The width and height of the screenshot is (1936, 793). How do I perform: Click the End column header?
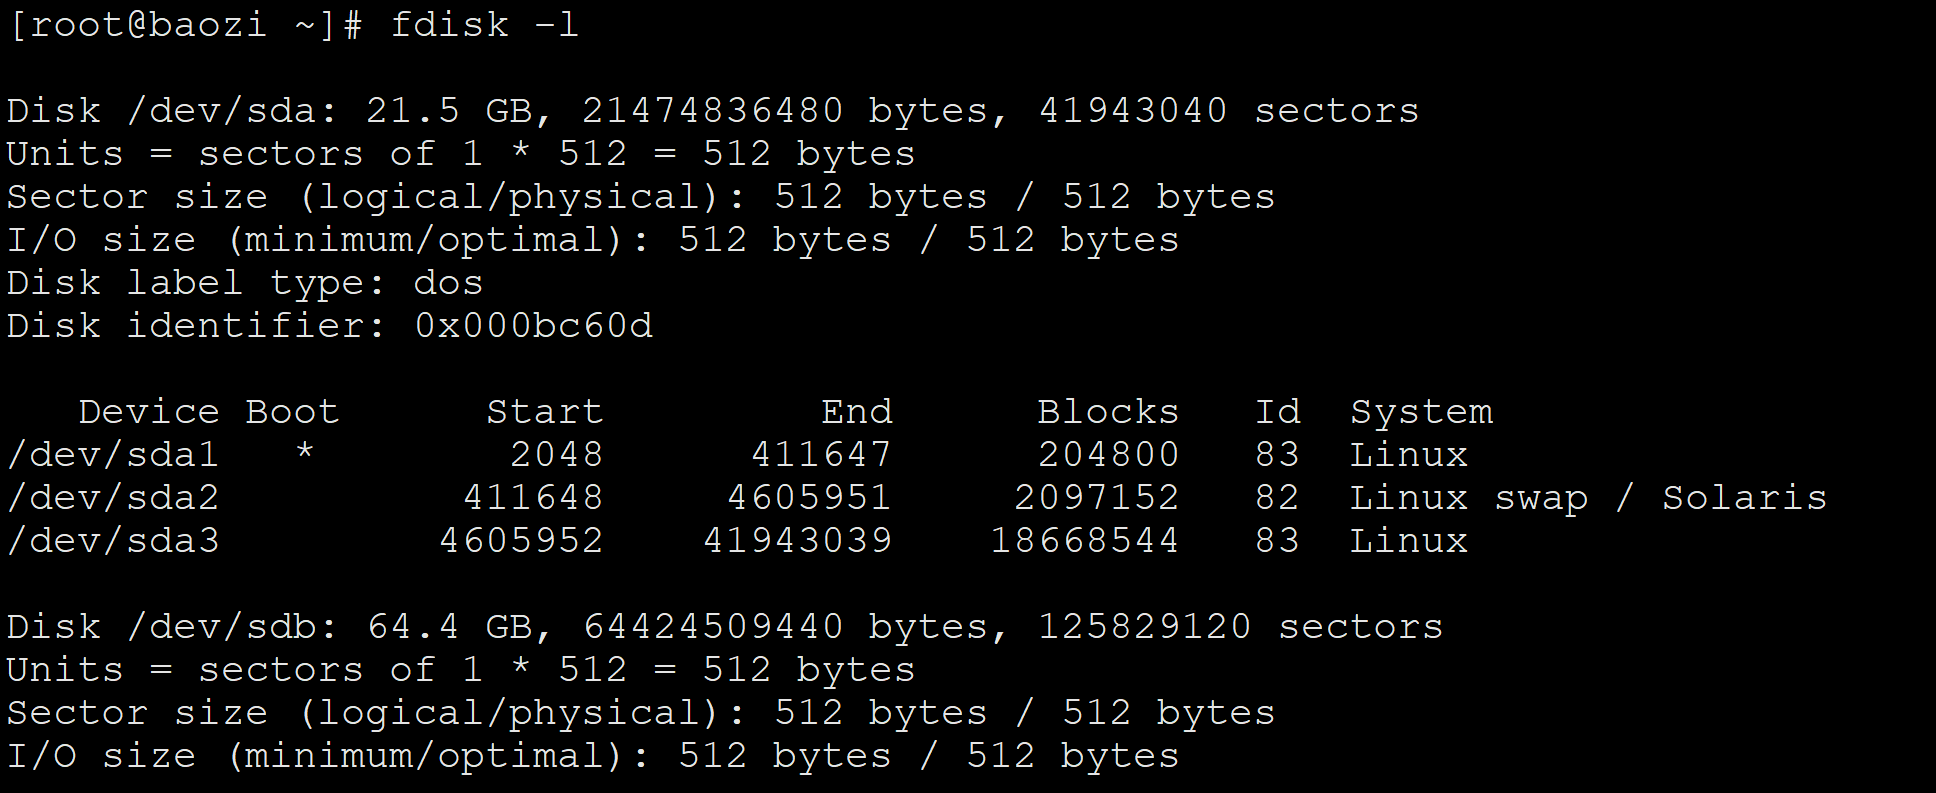click(856, 412)
